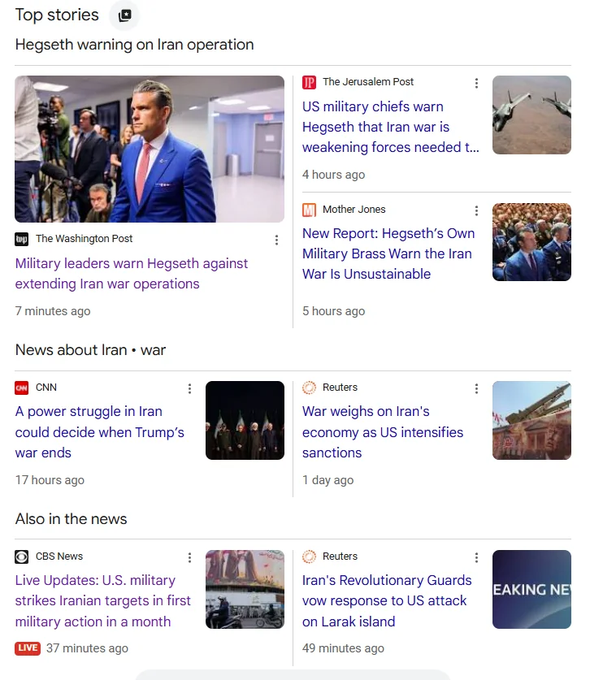Click '37 minutes ago' timestamp

pyautogui.click(x=87, y=648)
